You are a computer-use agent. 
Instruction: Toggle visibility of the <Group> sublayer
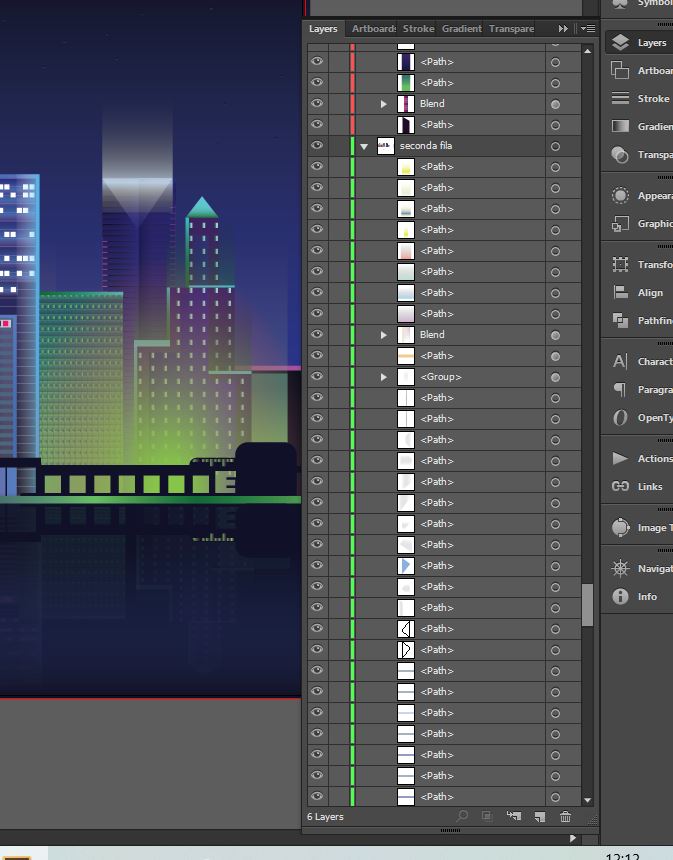click(317, 377)
